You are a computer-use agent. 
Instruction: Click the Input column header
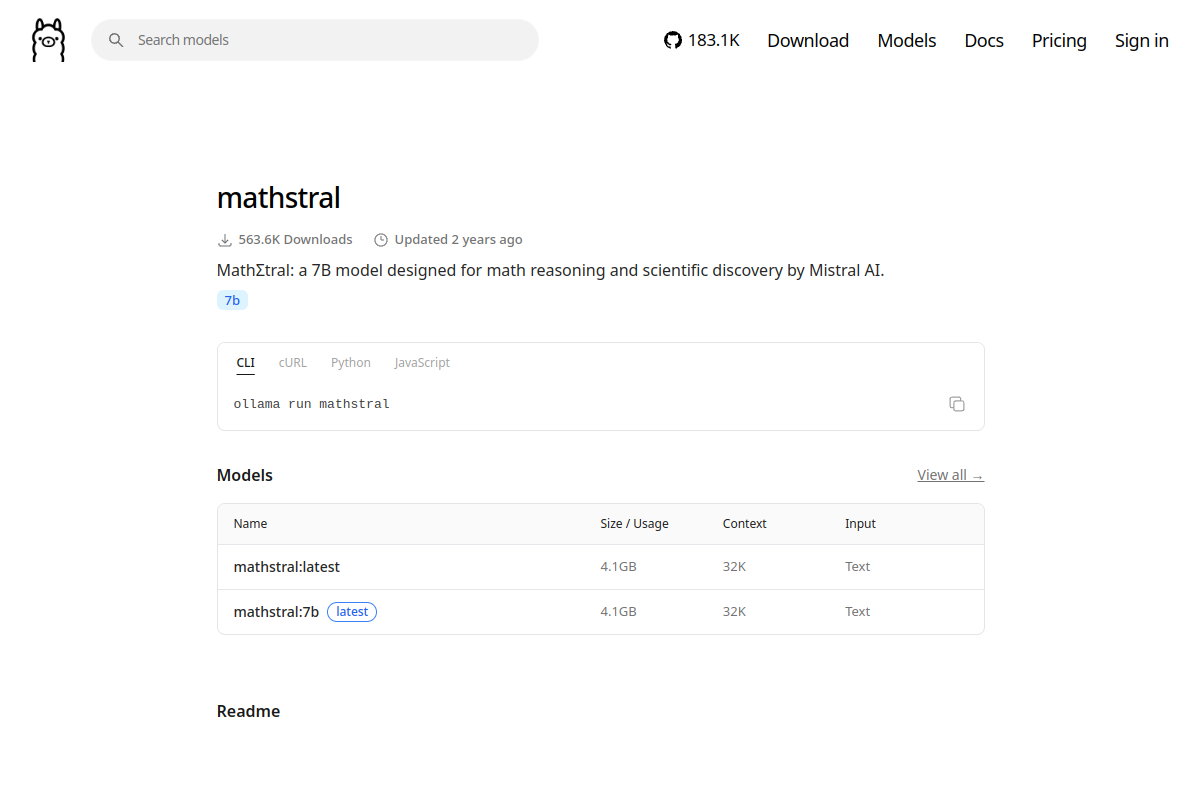coord(860,524)
